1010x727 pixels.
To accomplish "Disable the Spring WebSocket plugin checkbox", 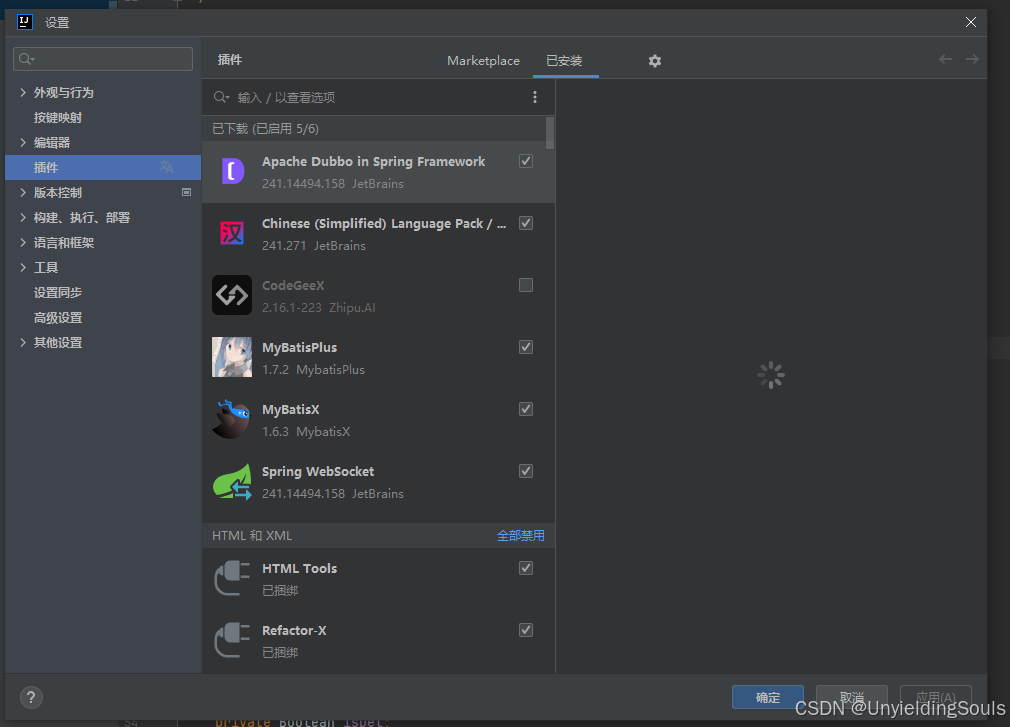I will [526, 471].
